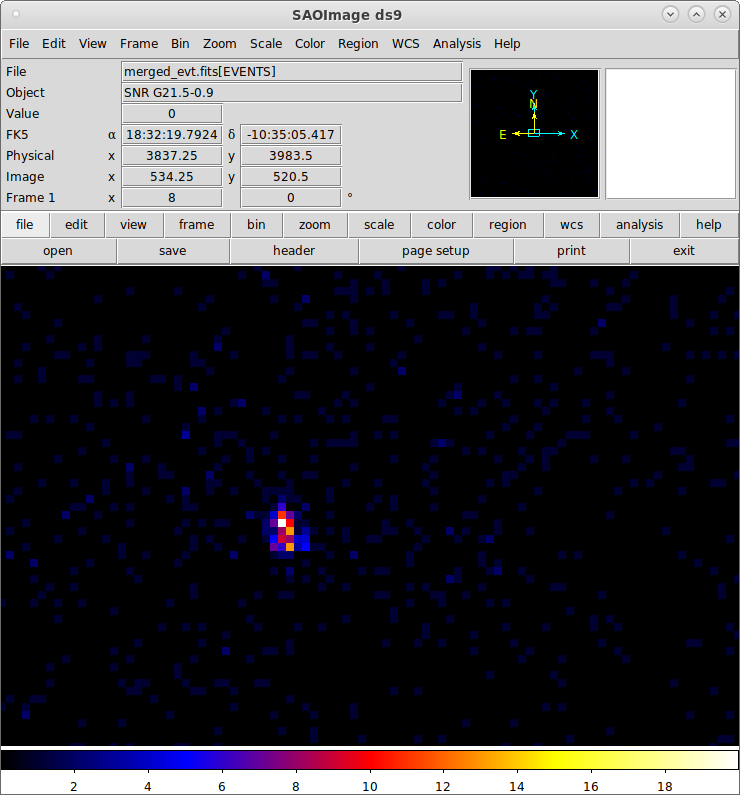
Task: Click the save button
Action: pyautogui.click(x=173, y=251)
